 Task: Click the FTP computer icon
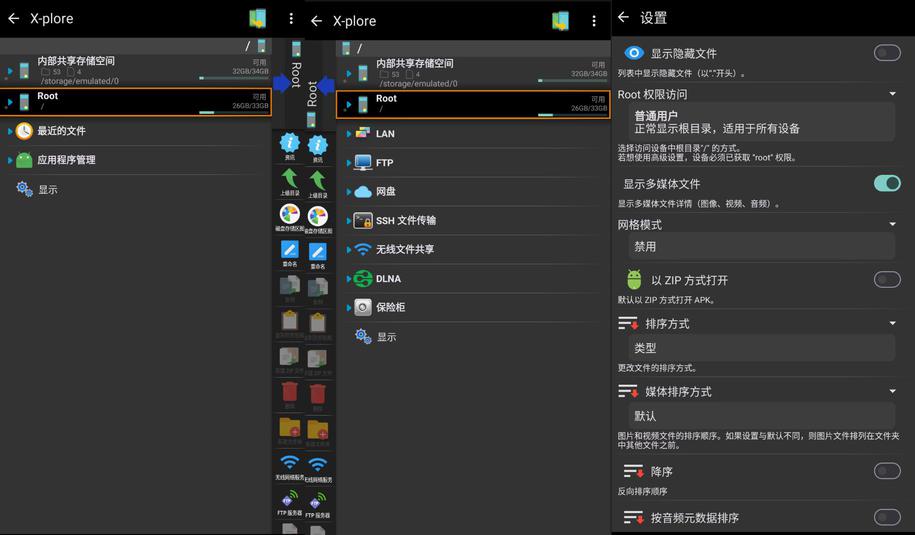coord(363,163)
